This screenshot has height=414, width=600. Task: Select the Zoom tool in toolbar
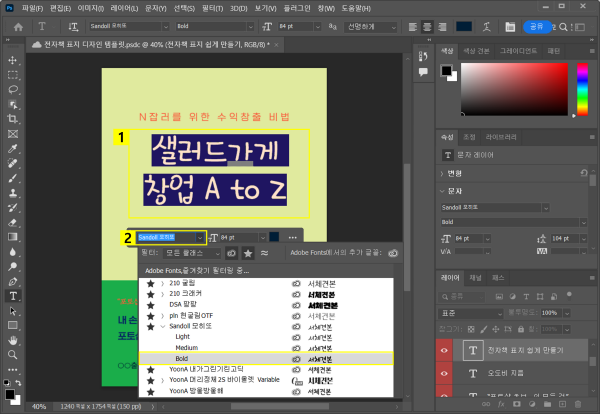click(13, 354)
